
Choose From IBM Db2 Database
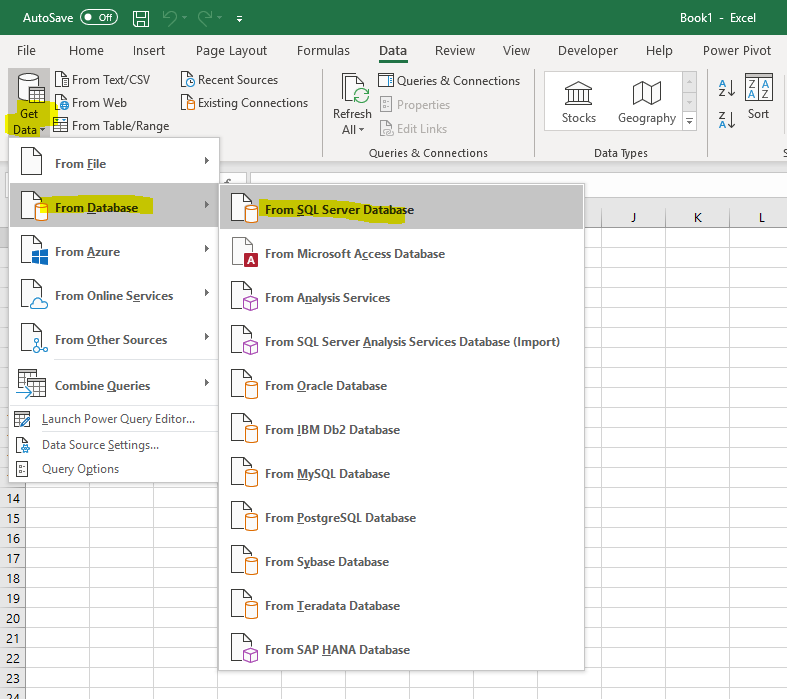point(402,428)
